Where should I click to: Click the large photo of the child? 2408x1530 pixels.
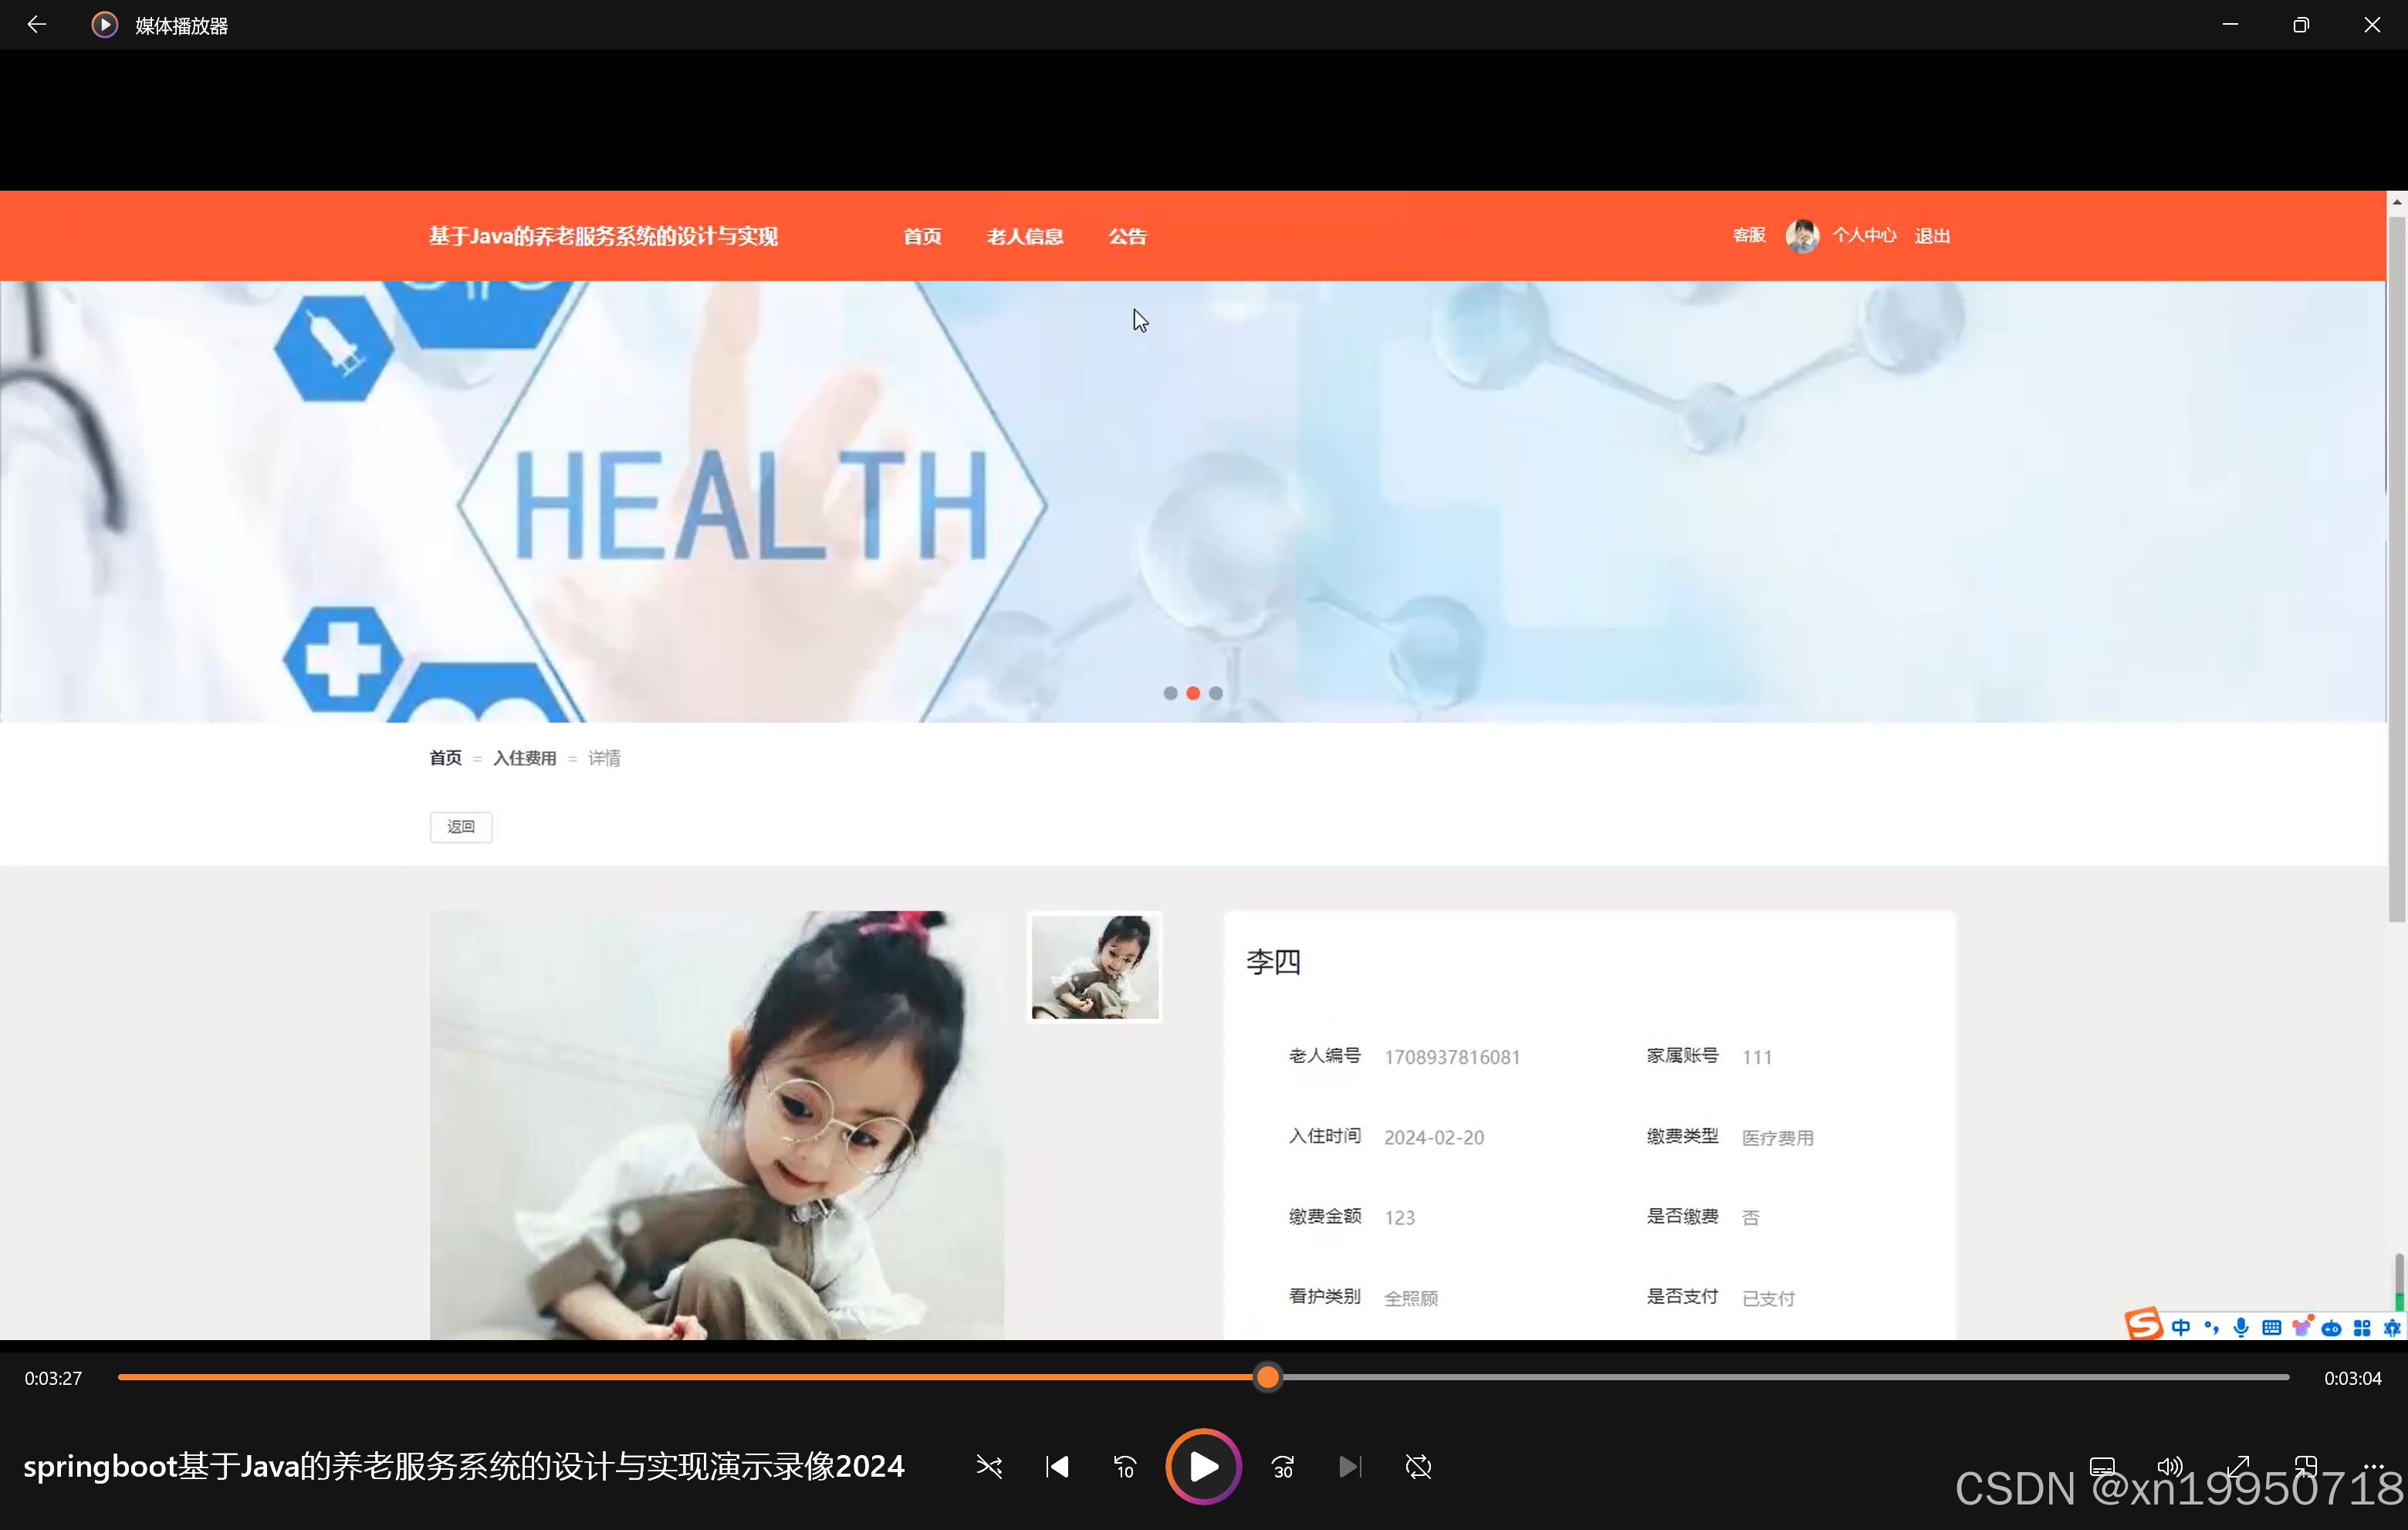tap(717, 1125)
